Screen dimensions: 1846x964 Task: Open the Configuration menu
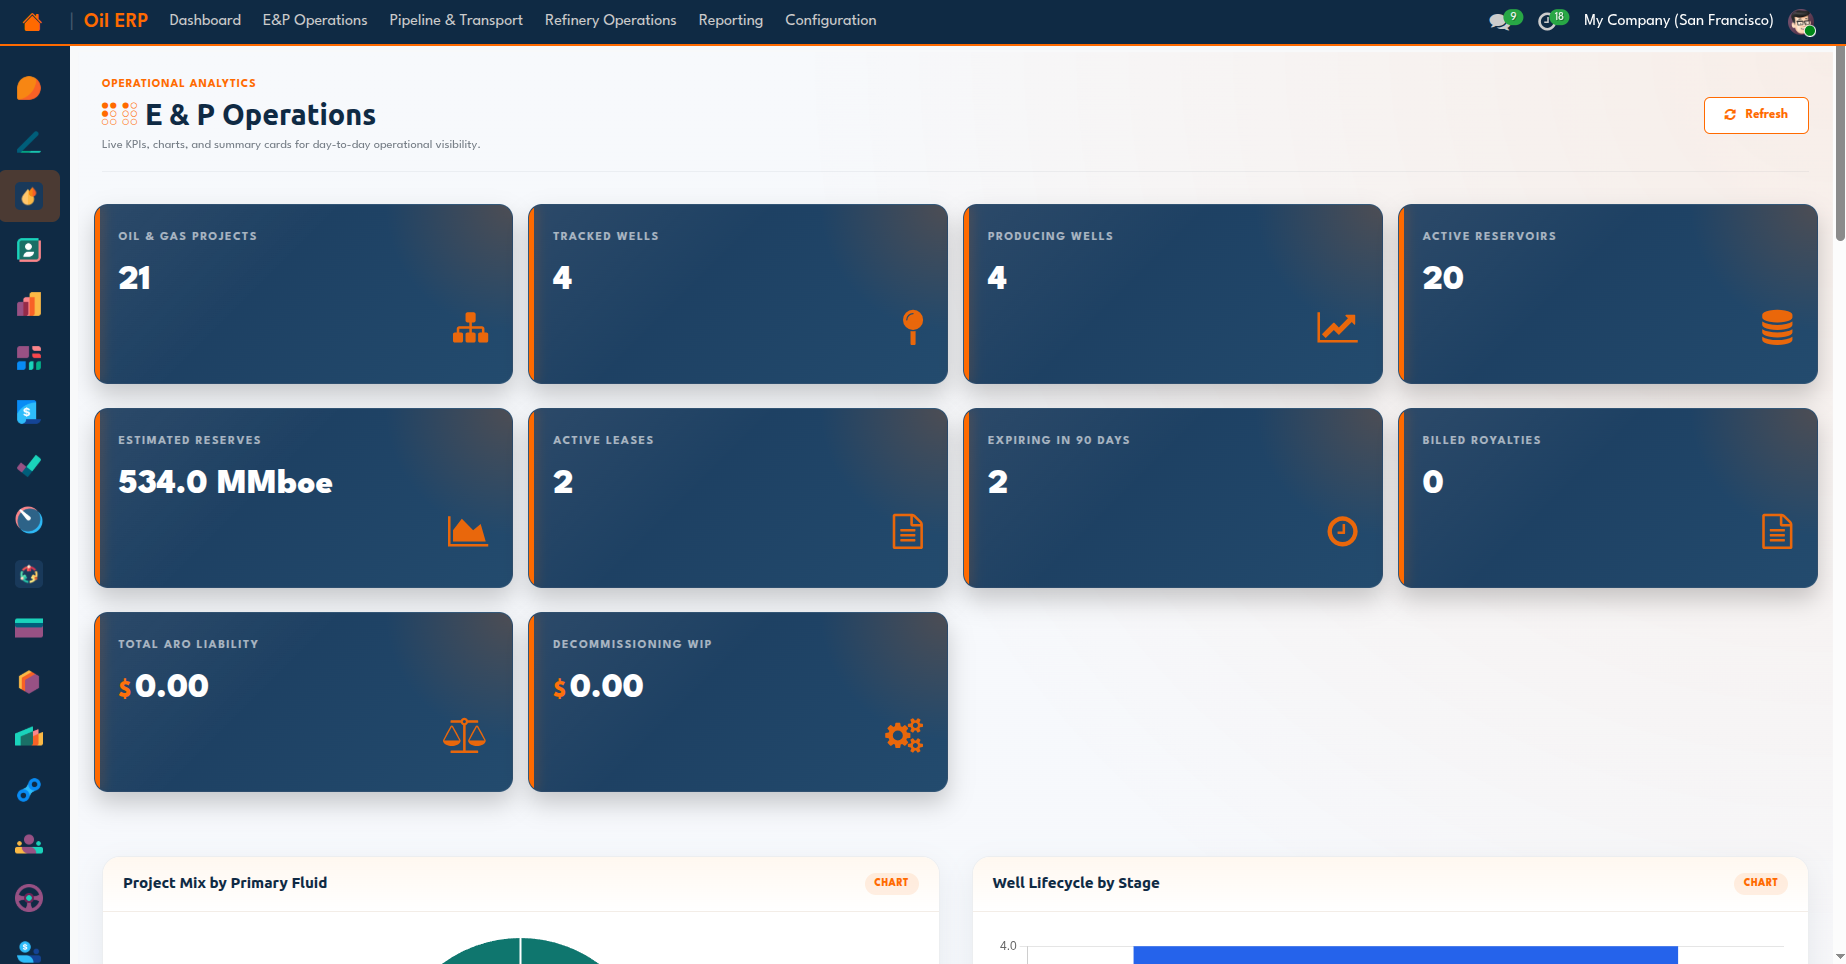click(830, 20)
